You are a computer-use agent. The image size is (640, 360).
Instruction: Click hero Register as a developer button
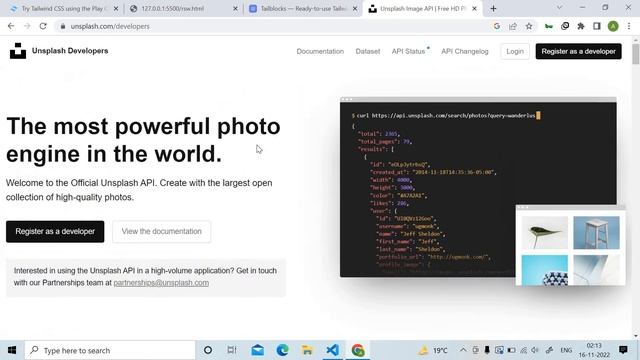[x=55, y=231]
